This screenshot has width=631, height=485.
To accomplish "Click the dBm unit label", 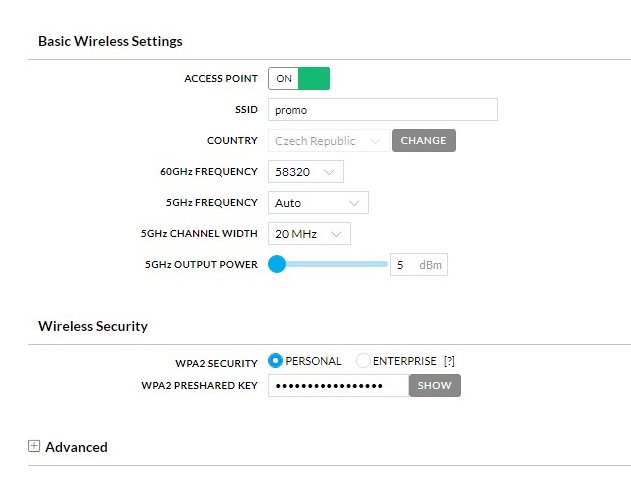I will 430,265.
